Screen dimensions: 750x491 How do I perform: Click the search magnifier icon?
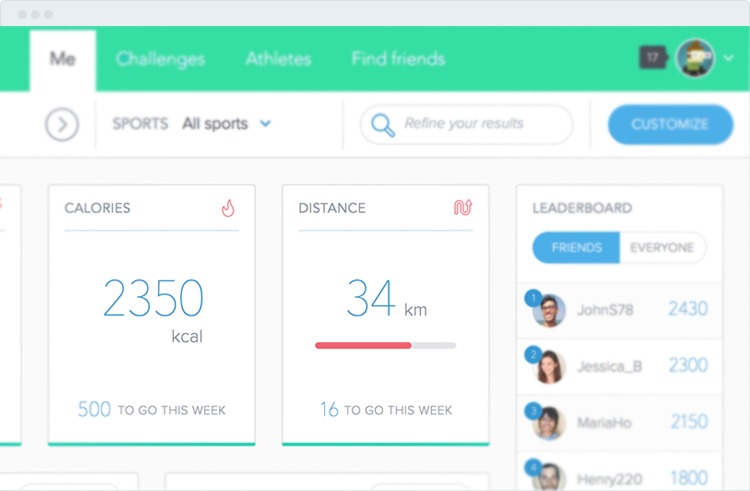(383, 125)
